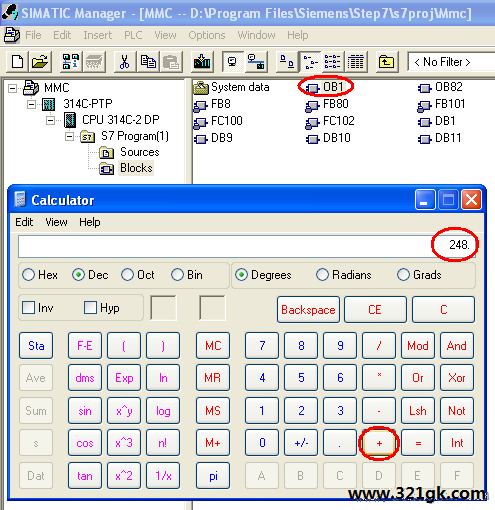Click the Cut scissors icon
This screenshot has height=510, width=495.
(124, 62)
